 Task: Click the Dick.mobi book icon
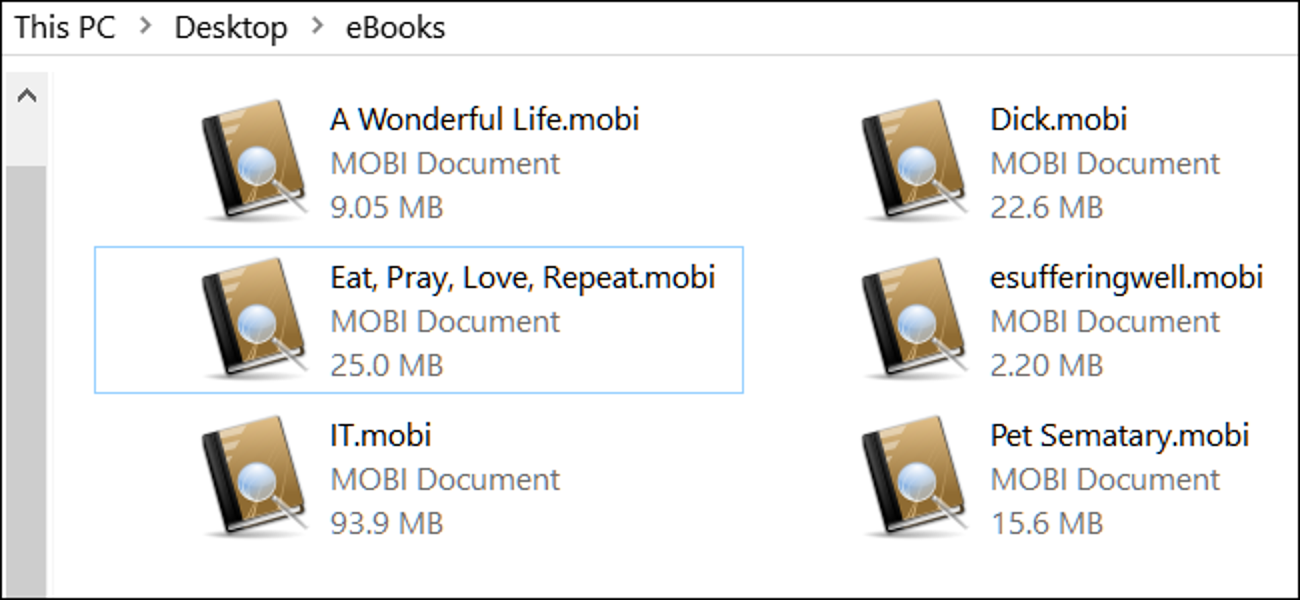pyautogui.click(x=913, y=162)
